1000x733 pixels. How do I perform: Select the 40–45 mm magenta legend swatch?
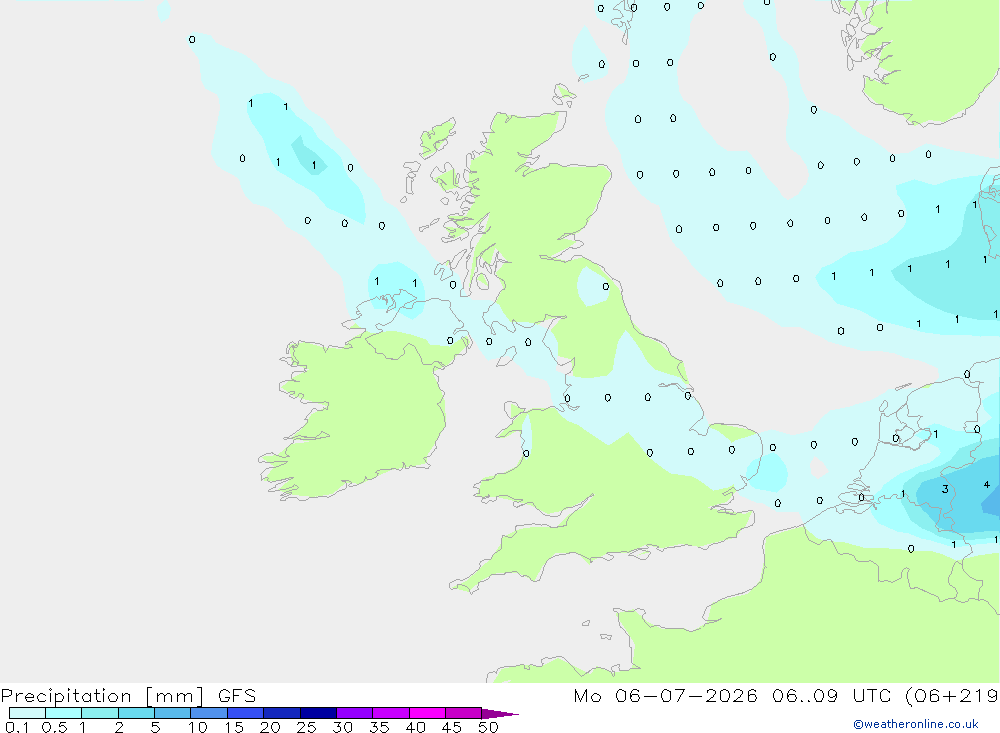pos(427,713)
